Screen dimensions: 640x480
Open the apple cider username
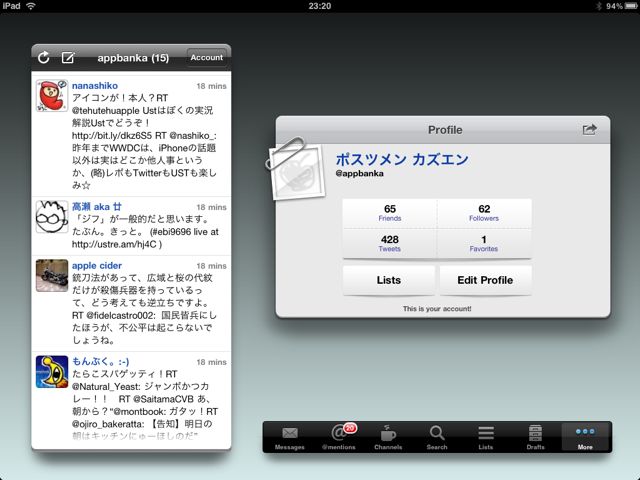tap(97, 266)
